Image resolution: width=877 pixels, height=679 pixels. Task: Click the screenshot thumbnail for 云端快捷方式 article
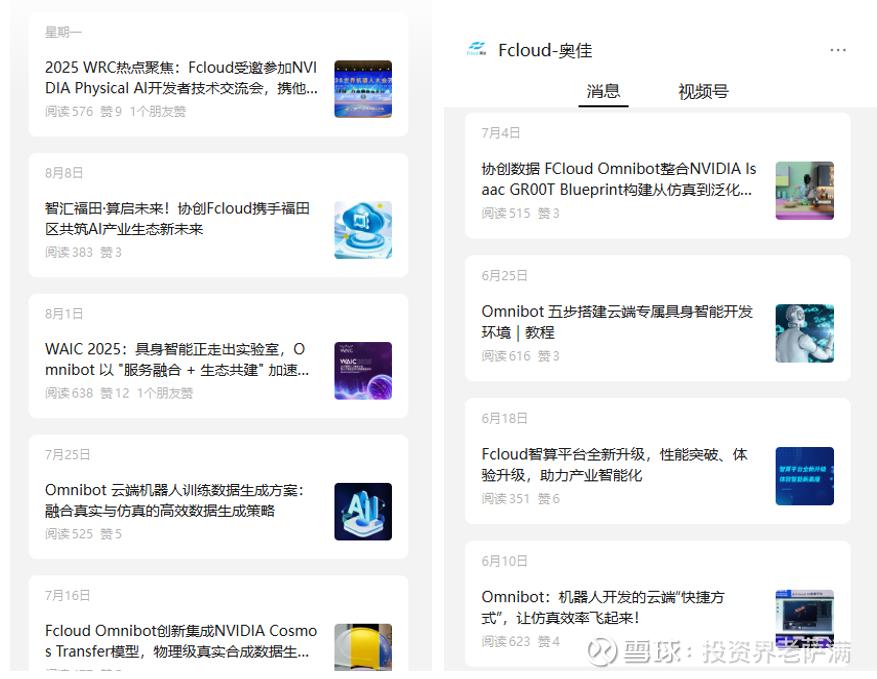pyautogui.click(x=804, y=618)
